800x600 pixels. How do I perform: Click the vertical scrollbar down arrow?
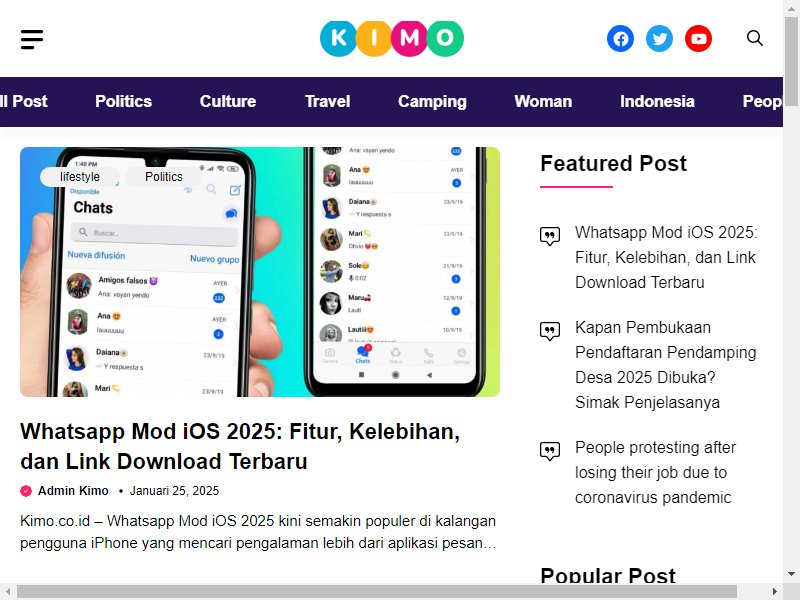(x=791, y=574)
